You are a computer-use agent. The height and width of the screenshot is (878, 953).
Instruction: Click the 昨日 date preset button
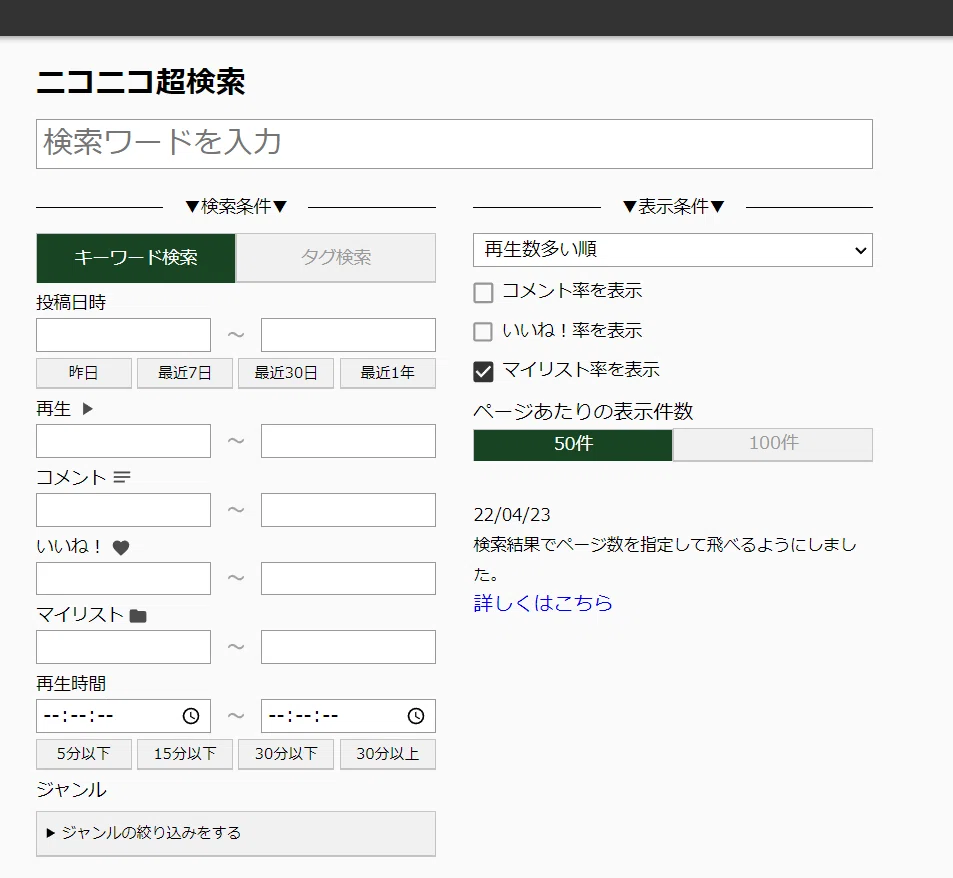click(x=84, y=372)
